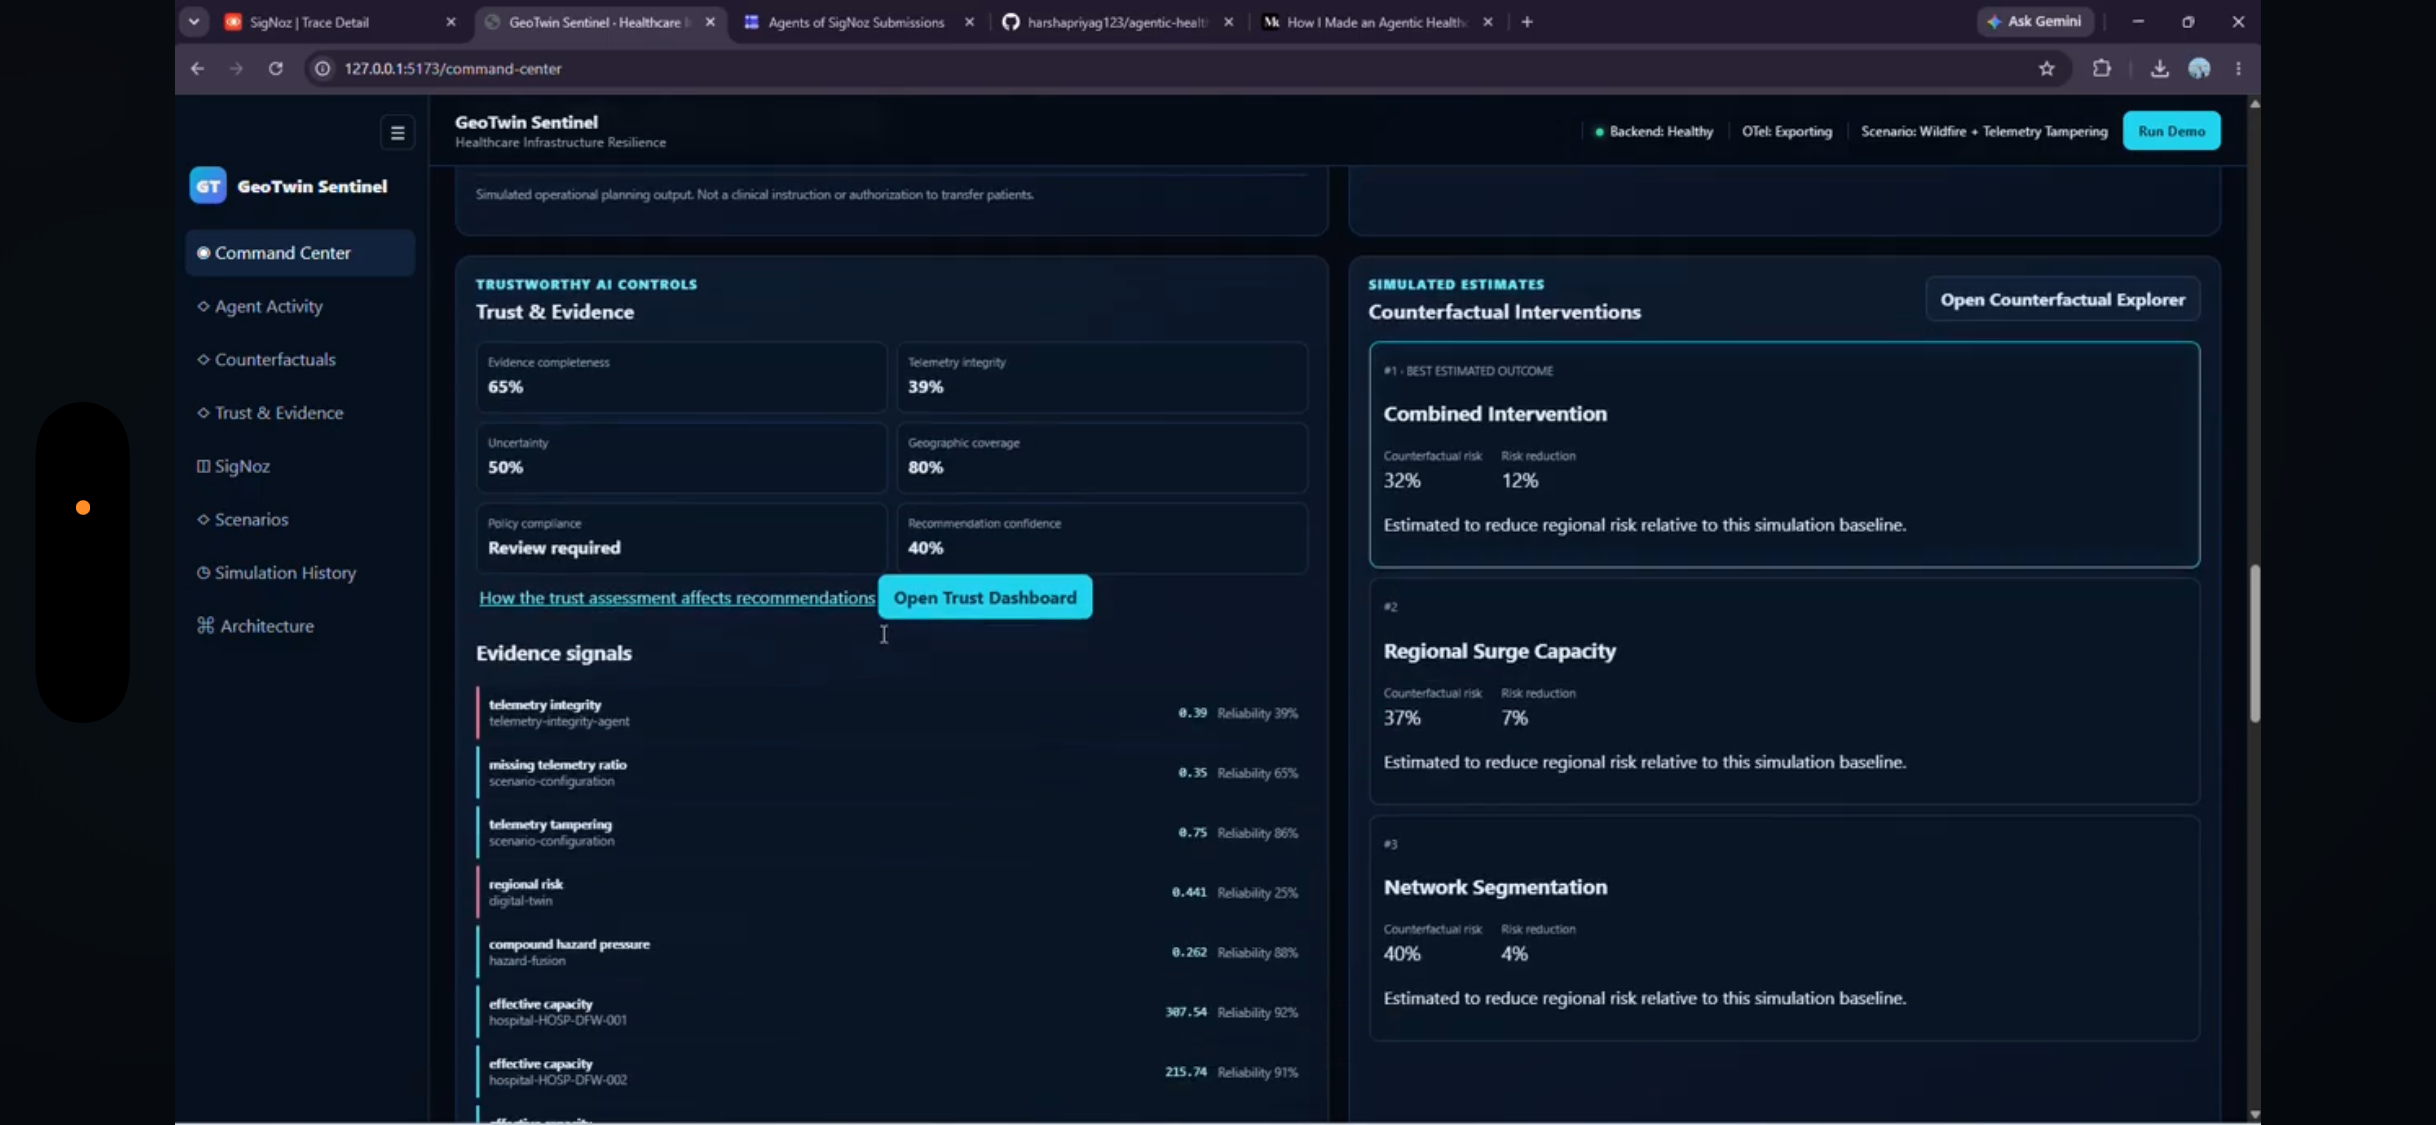Close the Agents of SigNoz Submissions tab
This screenshot has height=1125, width=2436.
969,22
